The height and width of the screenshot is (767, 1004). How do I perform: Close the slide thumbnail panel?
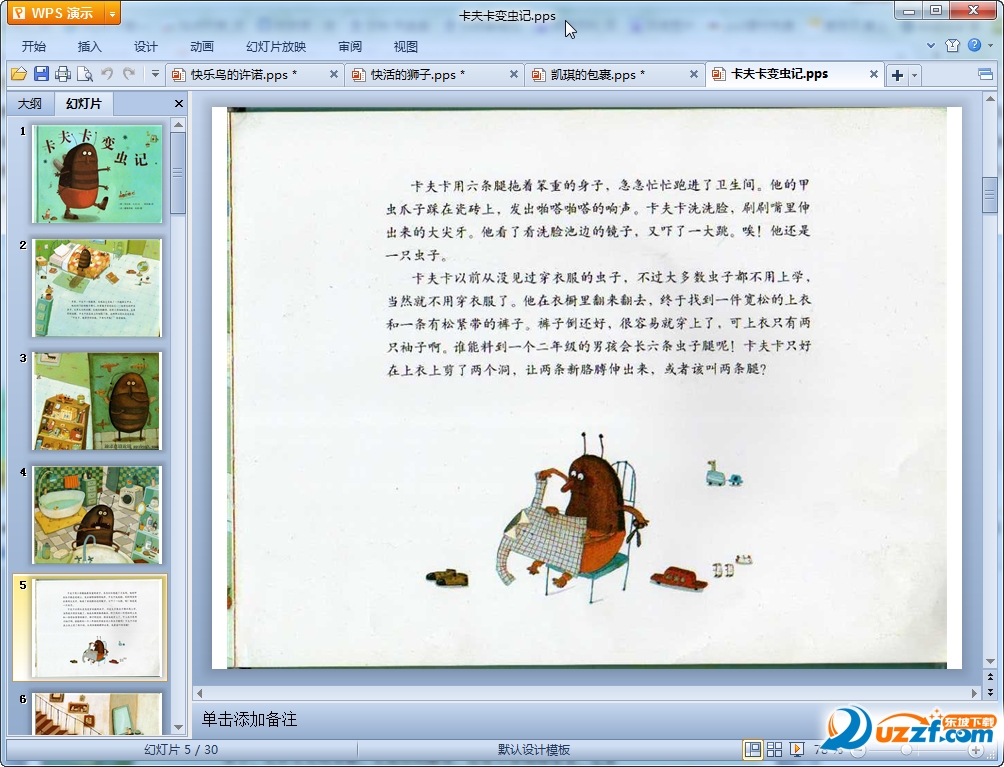pyautogui.click(x=179, y=103)
